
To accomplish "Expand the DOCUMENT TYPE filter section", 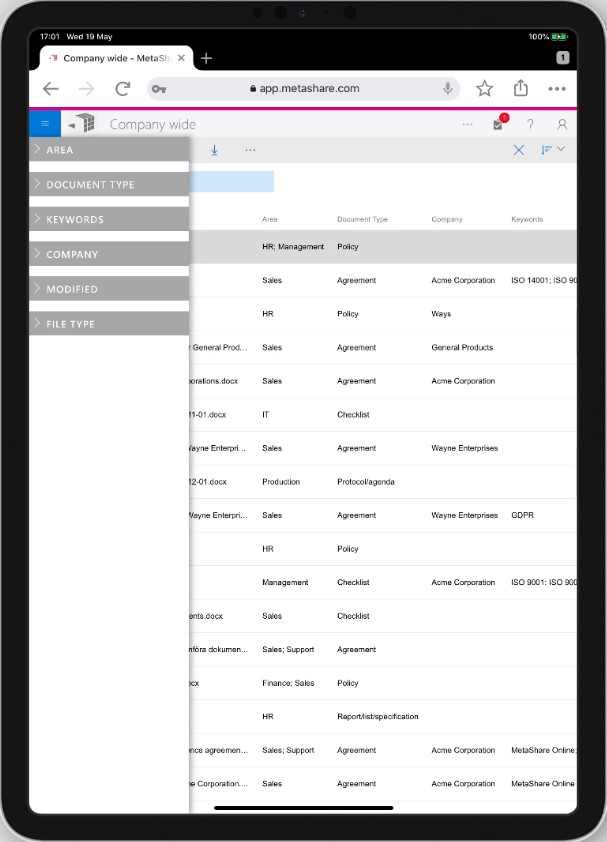I will 109,184.
